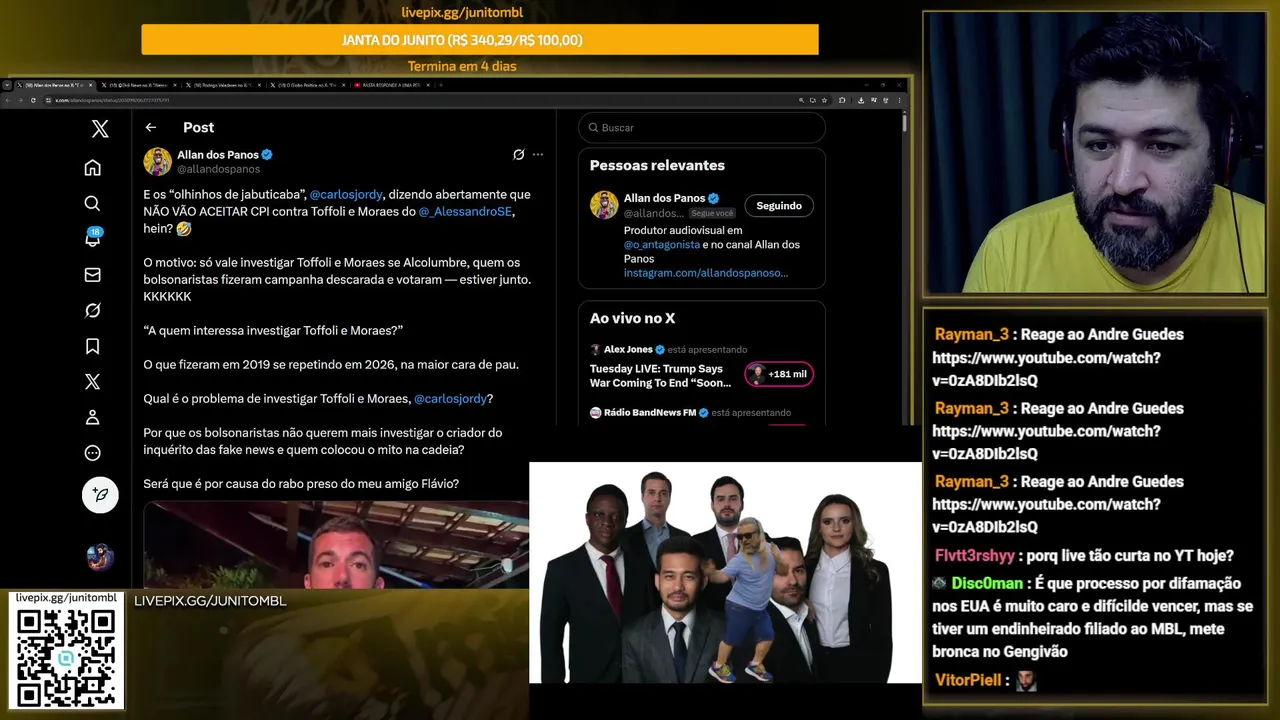1280x720 pixels.
Task: Click Rayman_3 username in first chat message
Action: (971, 334)
